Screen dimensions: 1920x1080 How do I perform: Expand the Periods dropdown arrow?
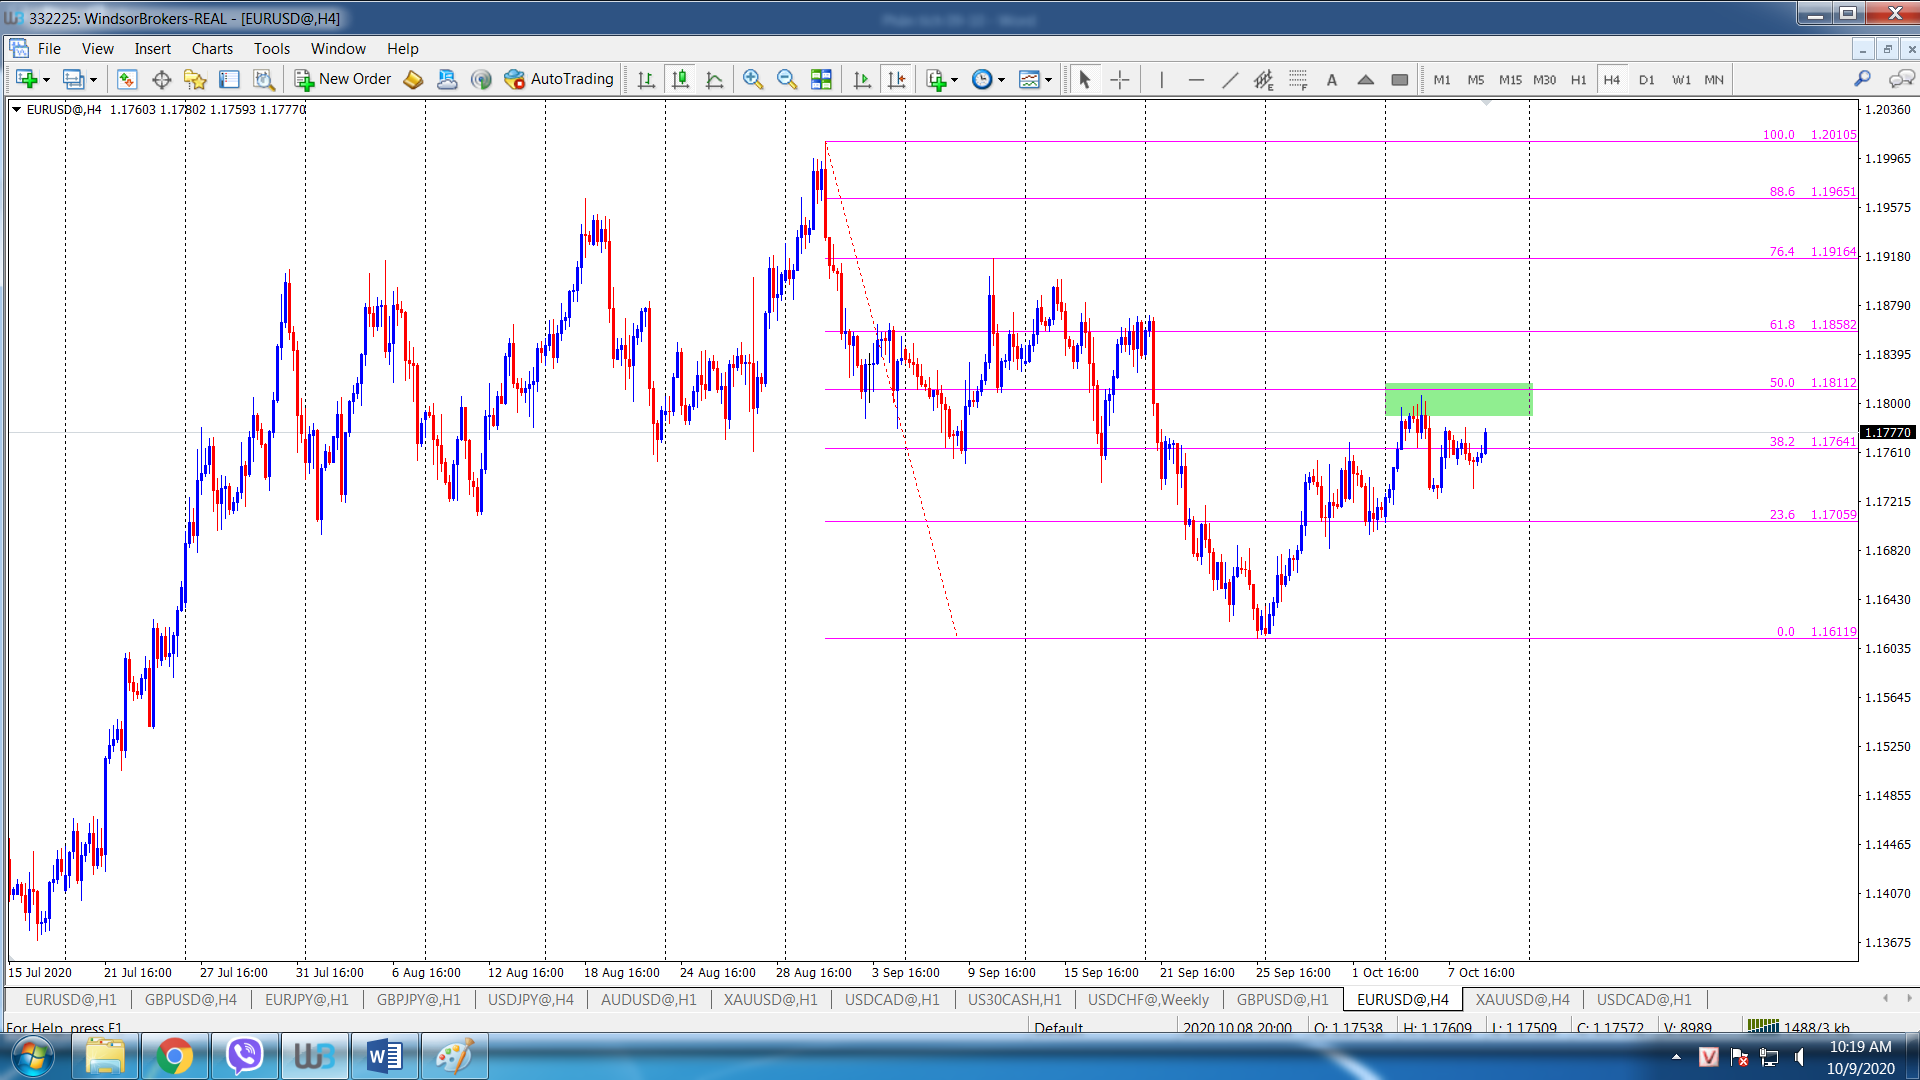pyautogui.click(x=1001, y=80)
